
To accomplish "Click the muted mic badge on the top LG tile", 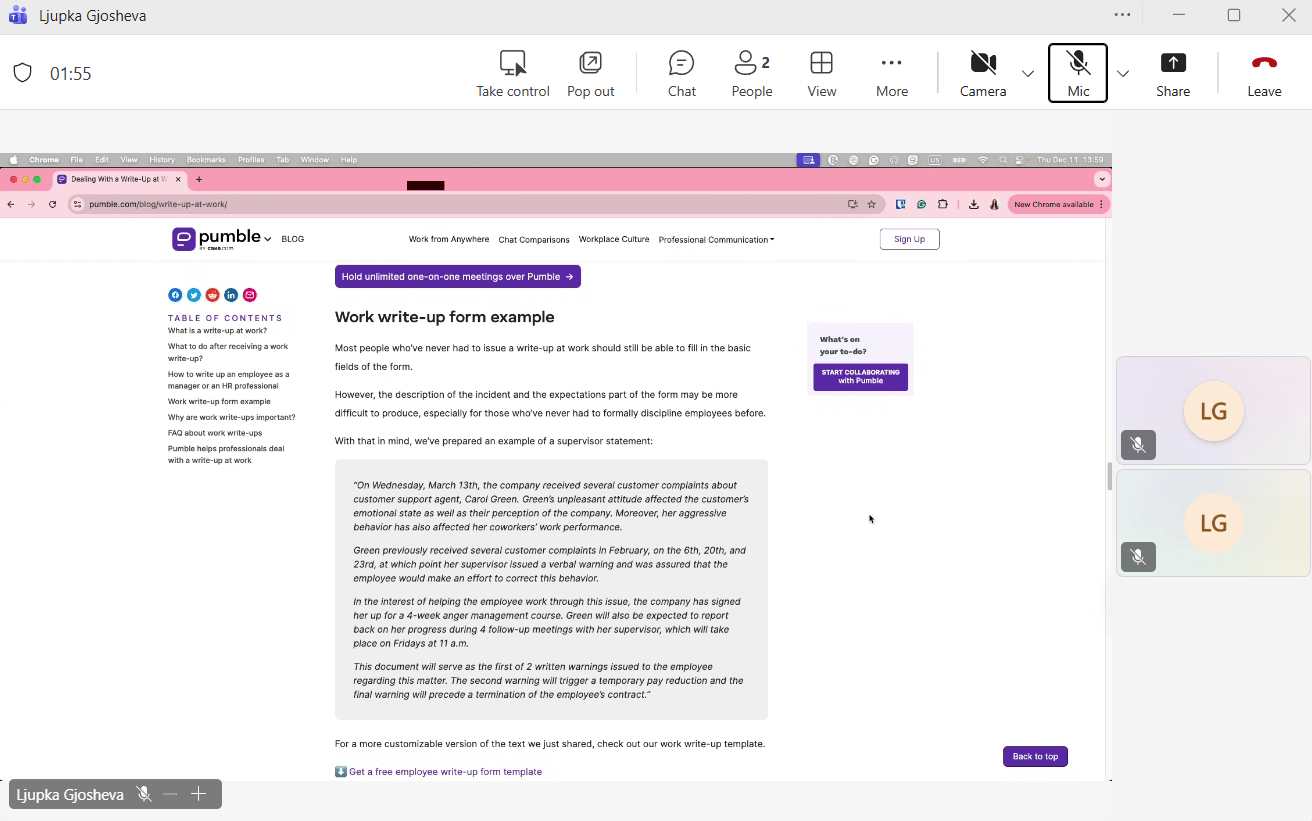I will 1138,445.
